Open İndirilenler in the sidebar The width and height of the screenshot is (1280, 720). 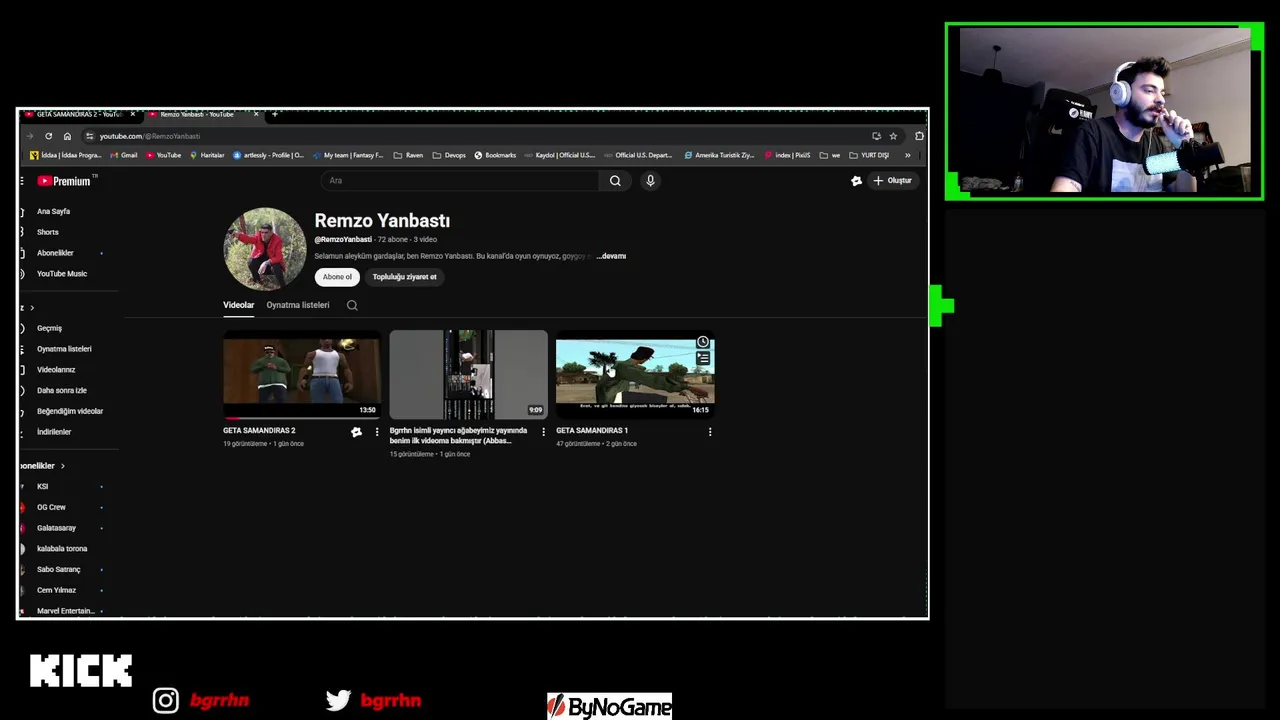[54, 432]
